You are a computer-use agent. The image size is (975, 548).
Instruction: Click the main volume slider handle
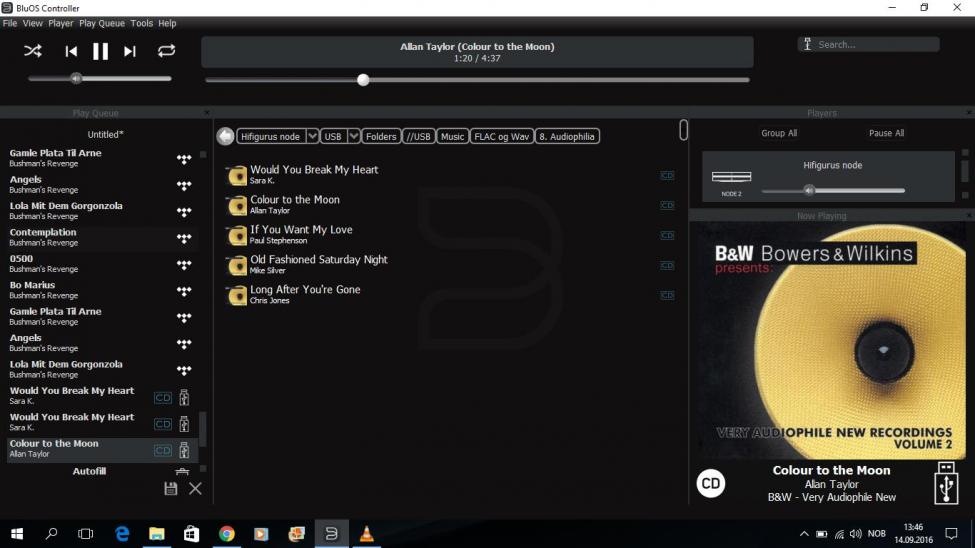click(76, 78)
